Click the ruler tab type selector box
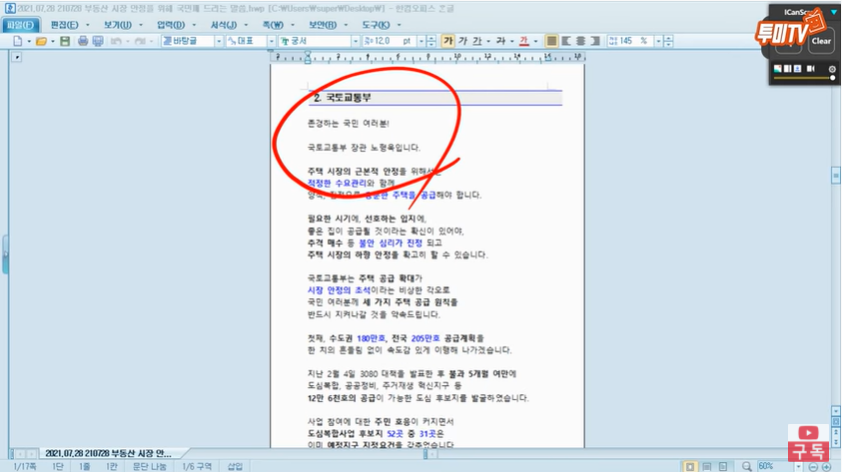842x472 pixels. point(17,57)
